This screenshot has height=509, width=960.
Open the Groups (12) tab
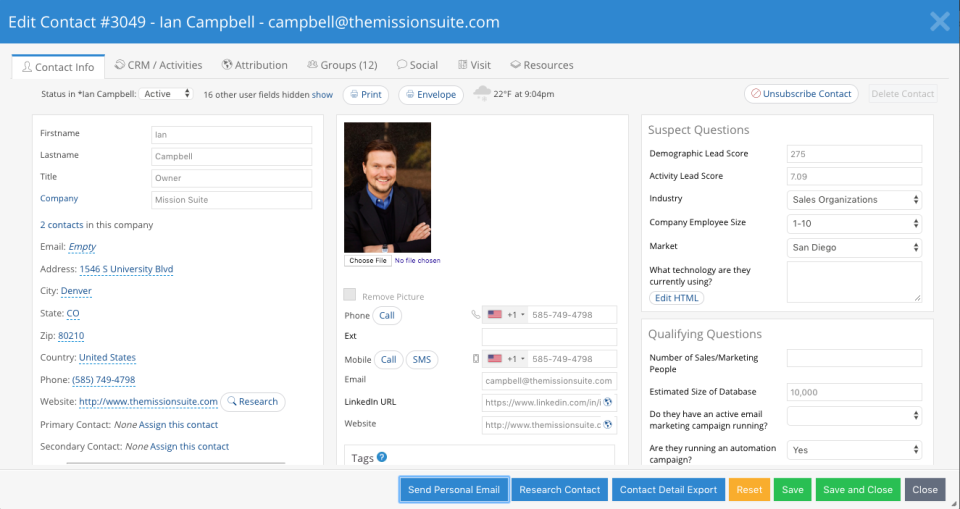pos(342,65)
